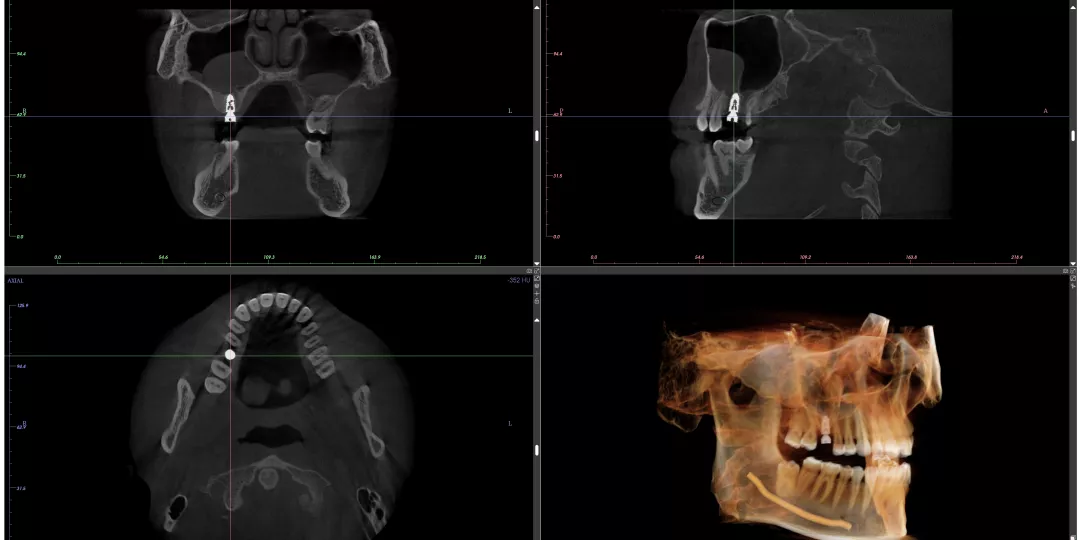Click the 126.9 value on axial vertical ruler
Screen dimensions: 1080x540
point(22,305)
